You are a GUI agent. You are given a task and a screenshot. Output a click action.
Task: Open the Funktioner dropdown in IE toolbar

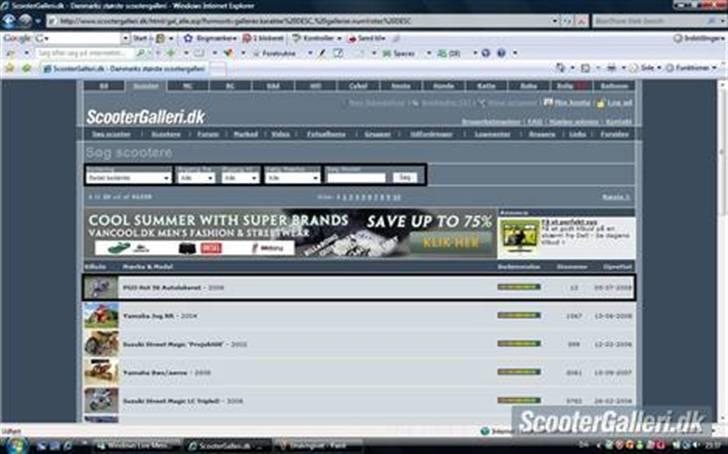695,68
